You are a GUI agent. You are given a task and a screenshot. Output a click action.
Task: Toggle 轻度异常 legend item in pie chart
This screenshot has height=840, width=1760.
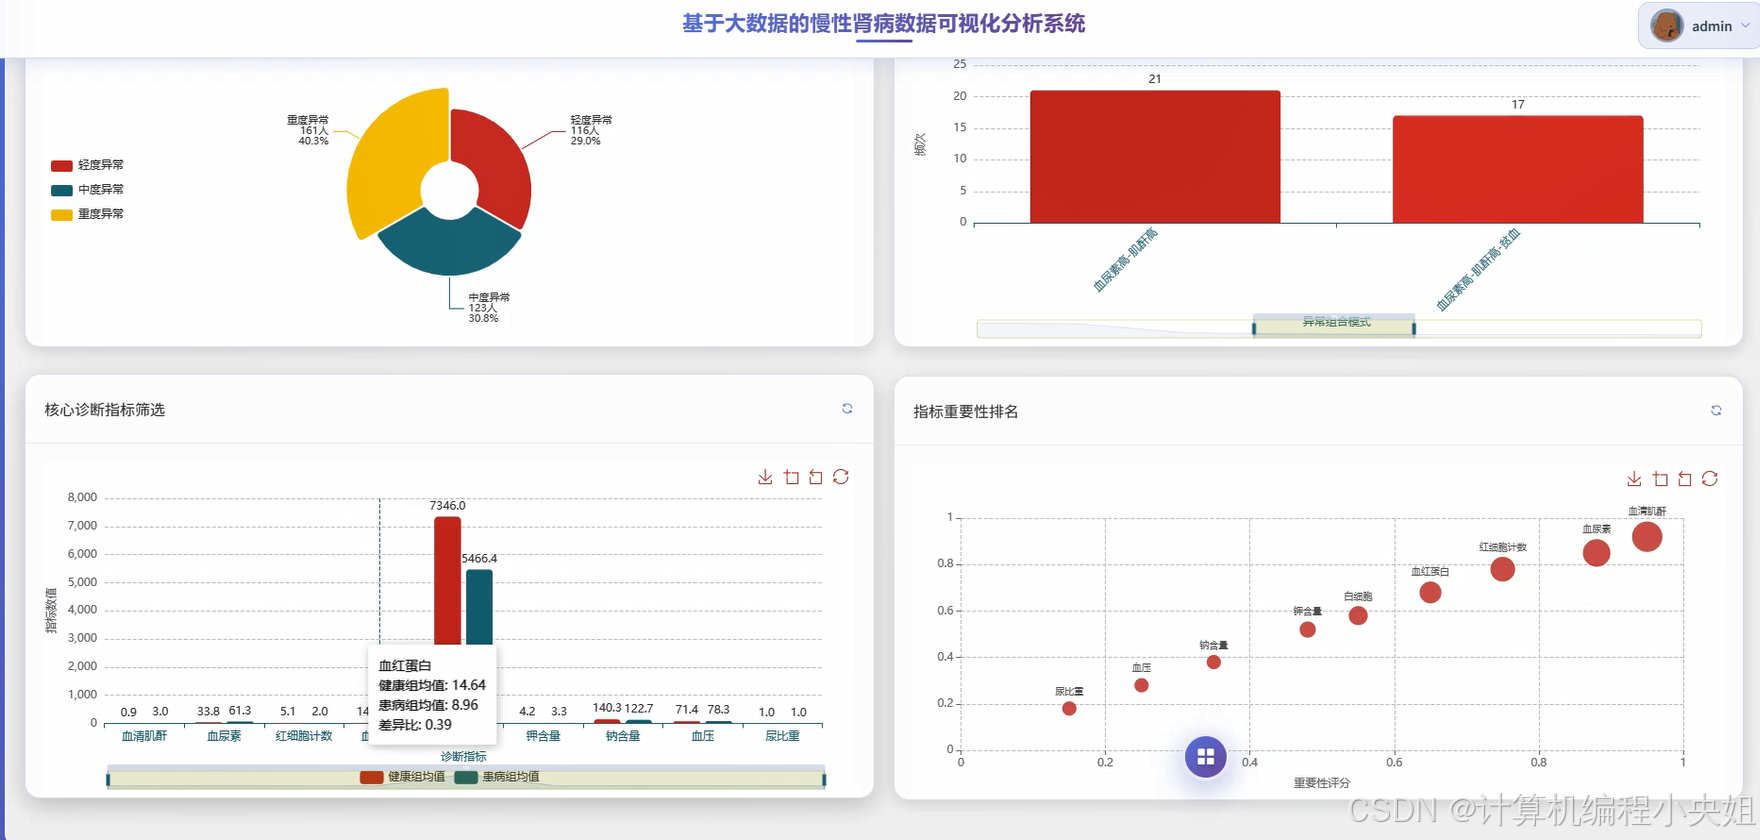[88, 165]
